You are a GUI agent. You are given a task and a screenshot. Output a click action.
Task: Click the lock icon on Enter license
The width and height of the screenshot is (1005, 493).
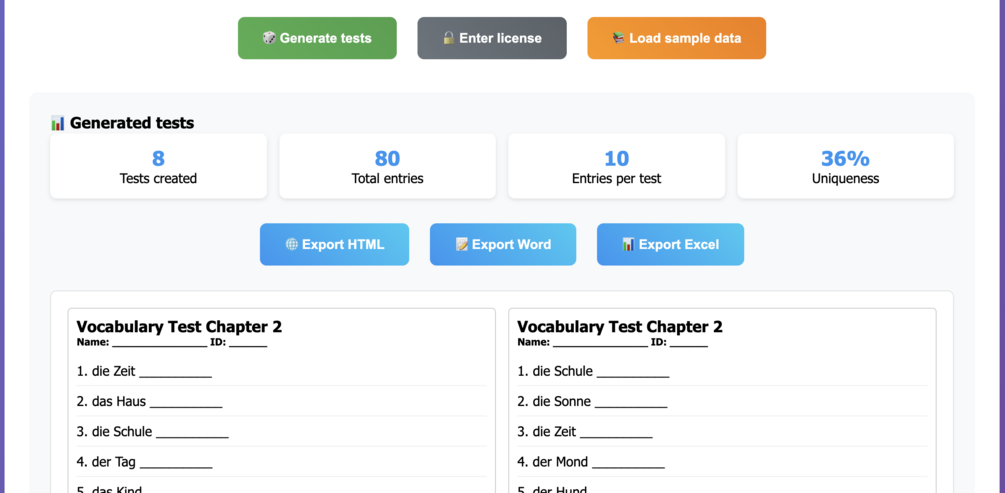click(448, 38)
